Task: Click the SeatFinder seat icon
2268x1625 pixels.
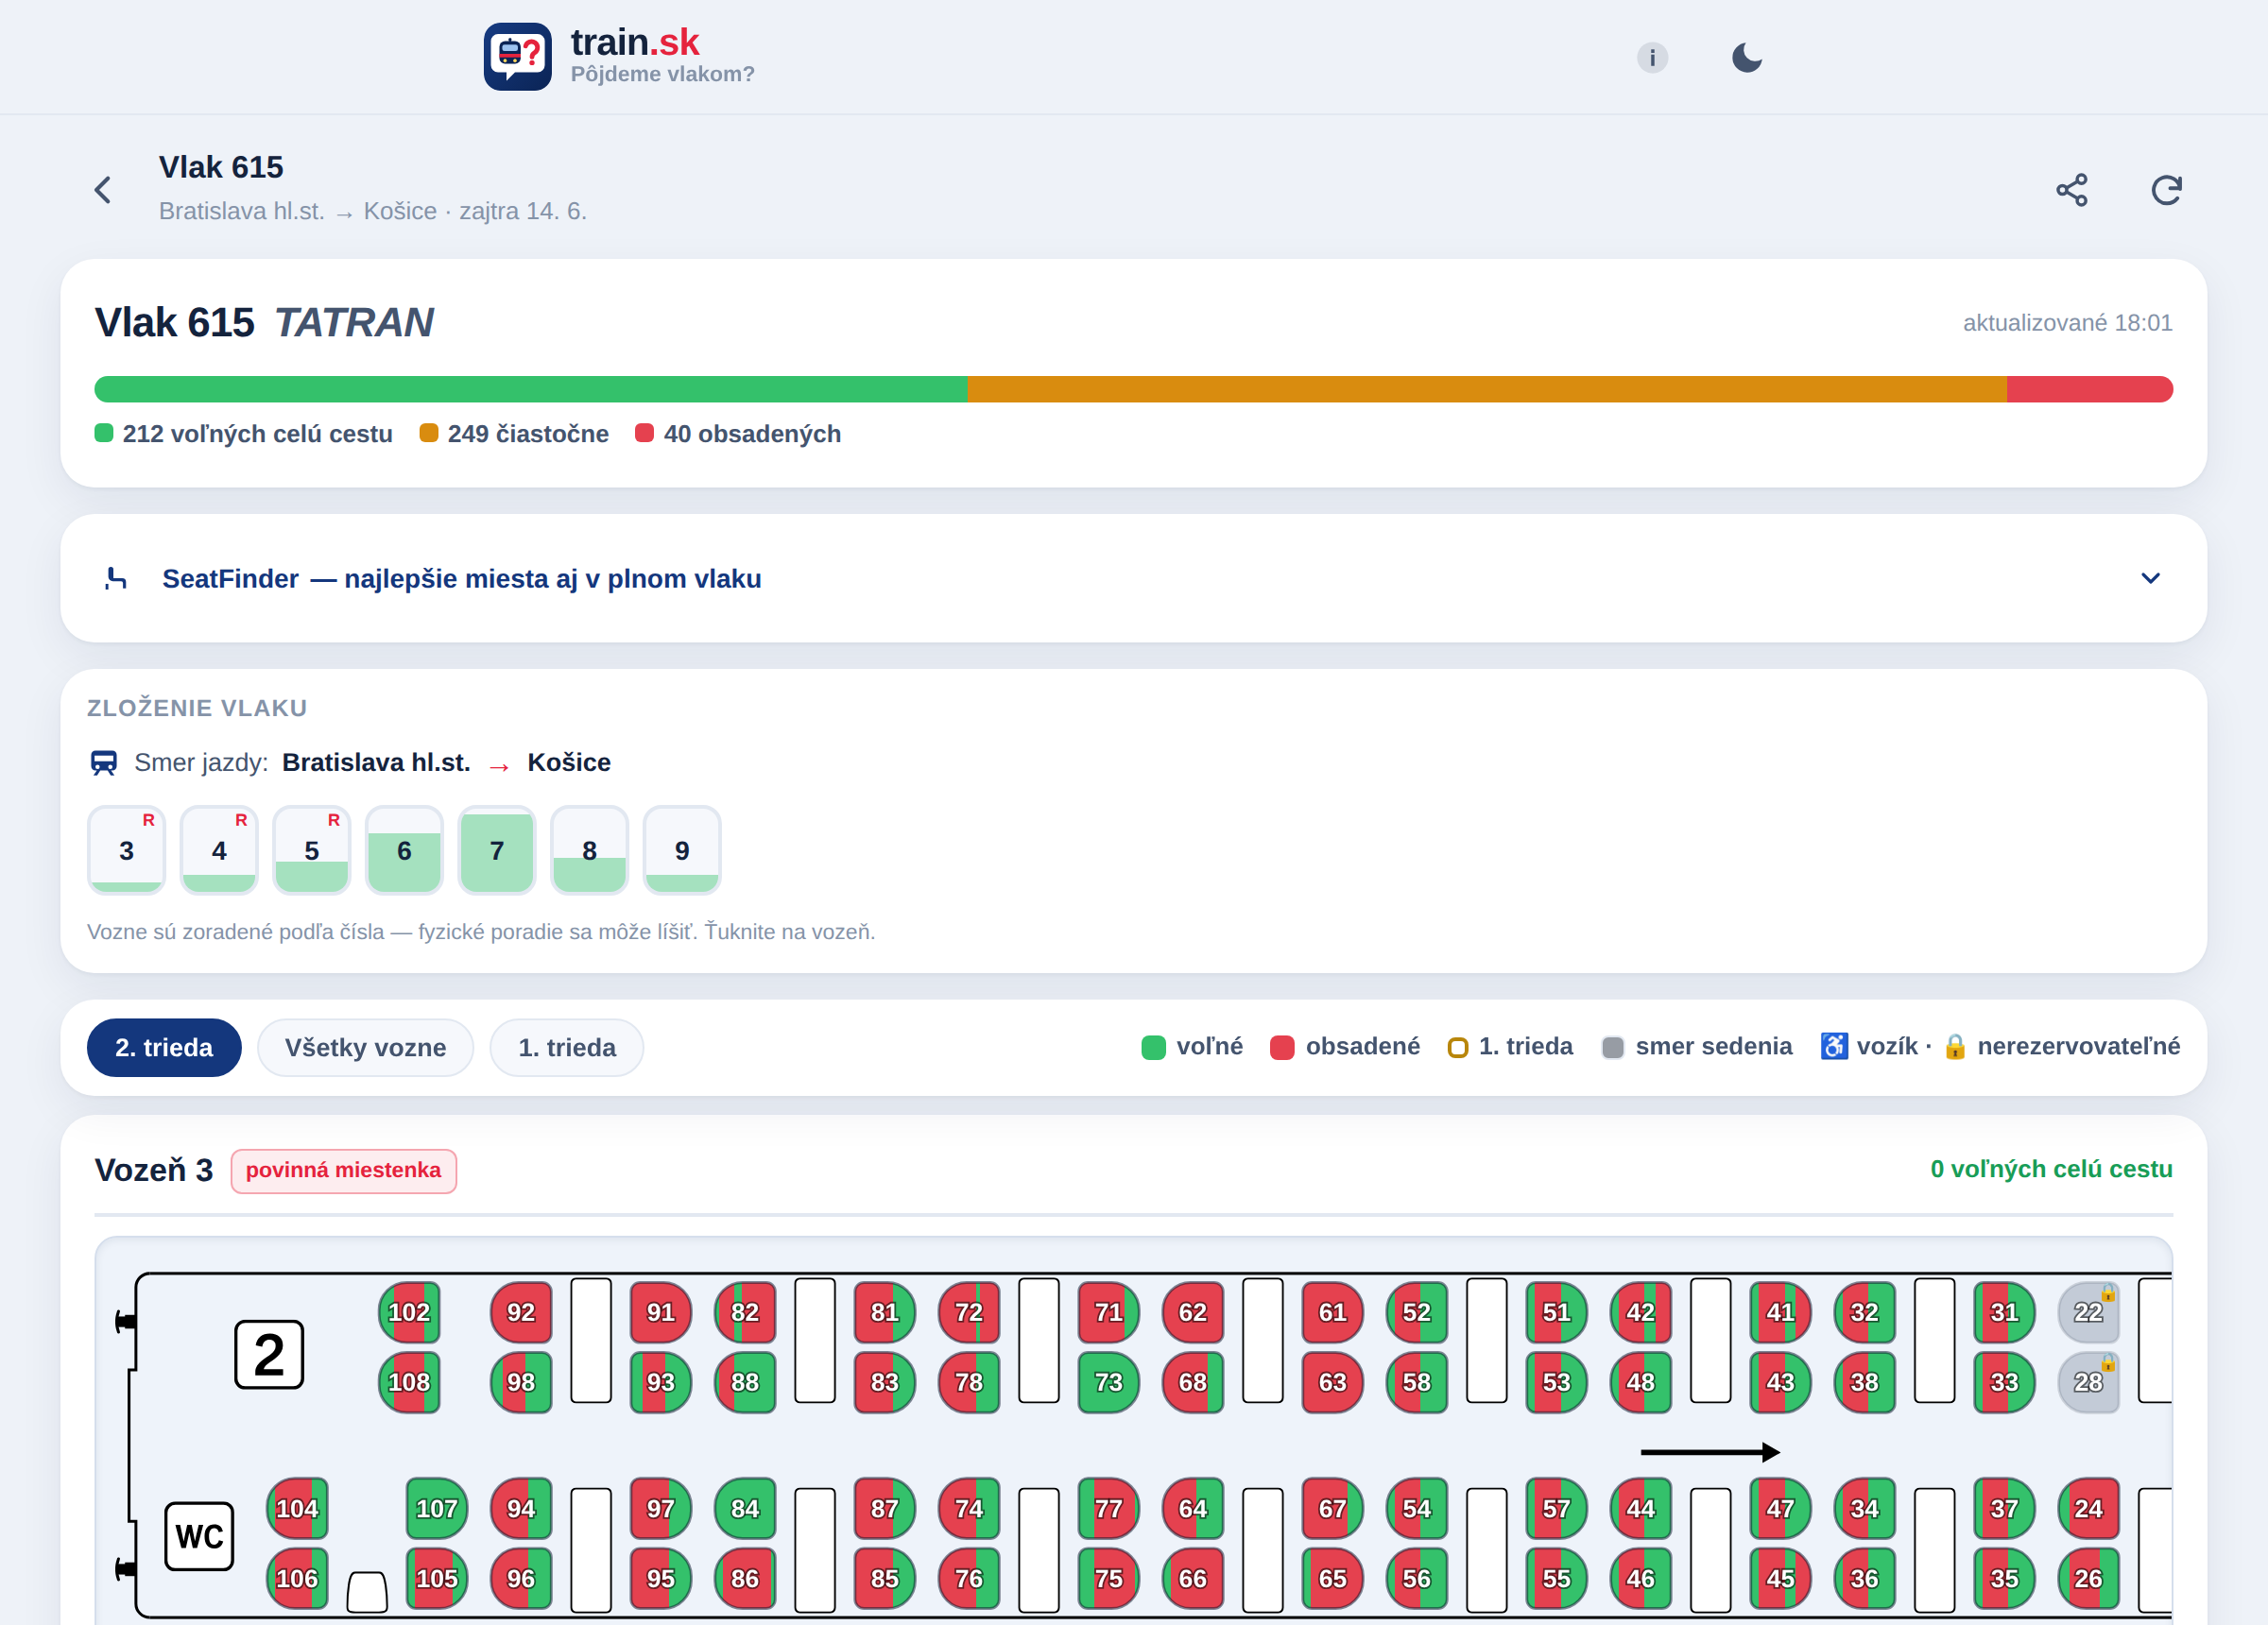Action: click(116, 578)
